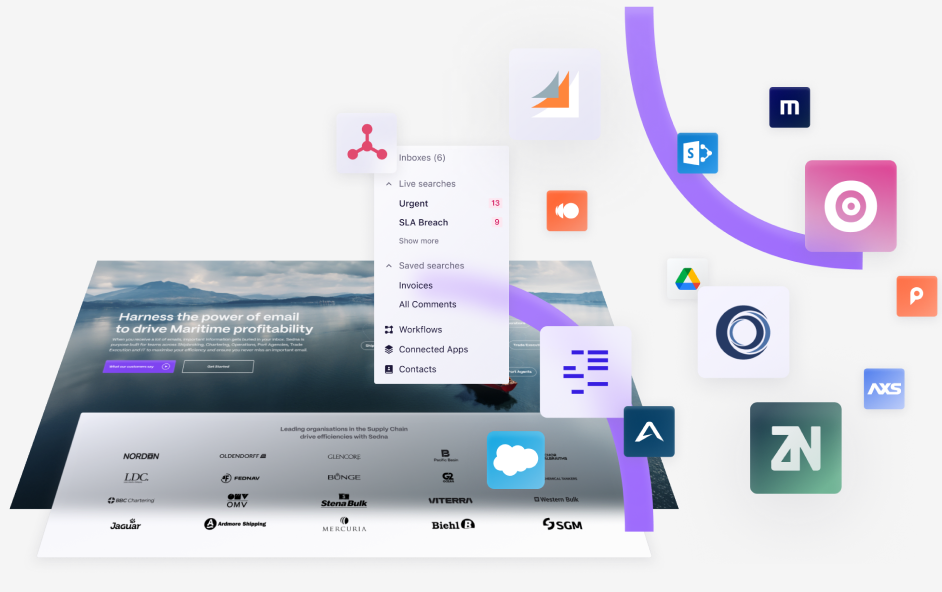Click the Jaguar logo
The image size is (942, 592).
pyautogui.click(x=126, y=524)
